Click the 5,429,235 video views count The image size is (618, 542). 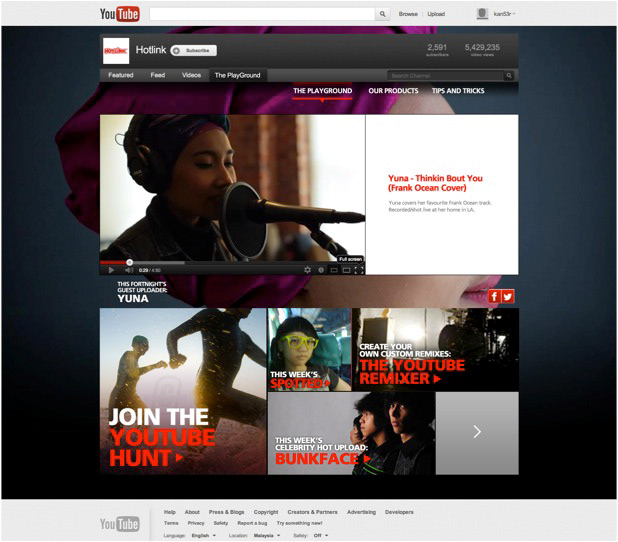click(x=482, y=50)
